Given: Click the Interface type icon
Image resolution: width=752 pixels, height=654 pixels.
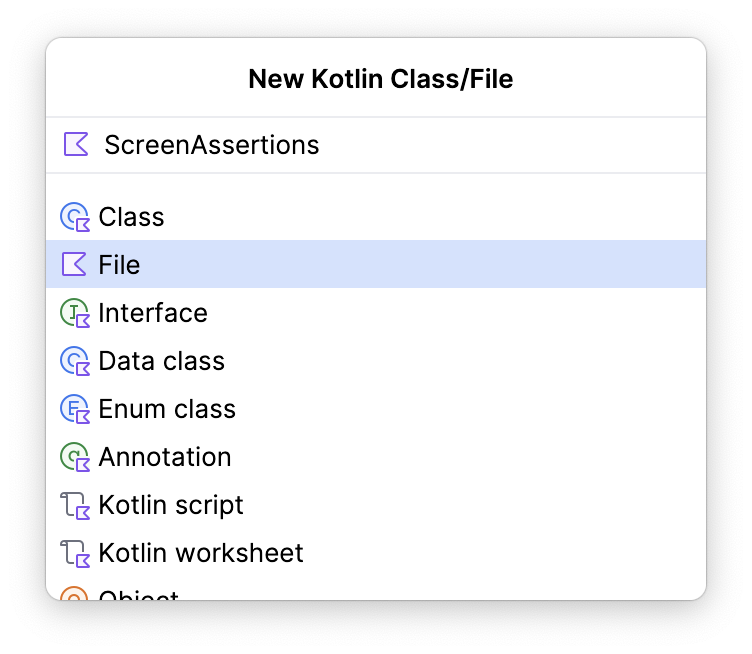Looking at the screenshot, I should (x=75, y=313).
